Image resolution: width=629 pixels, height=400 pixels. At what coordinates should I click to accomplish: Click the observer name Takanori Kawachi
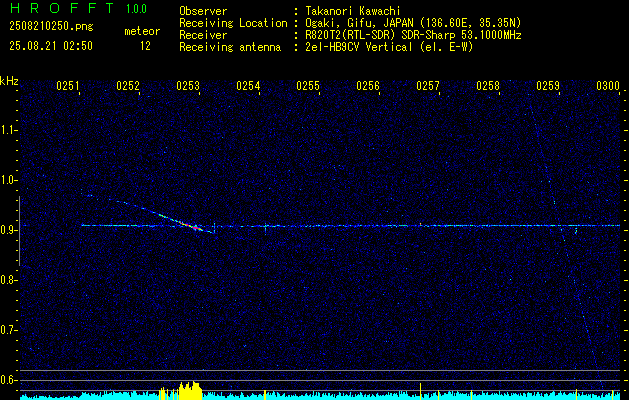[353, 11]
